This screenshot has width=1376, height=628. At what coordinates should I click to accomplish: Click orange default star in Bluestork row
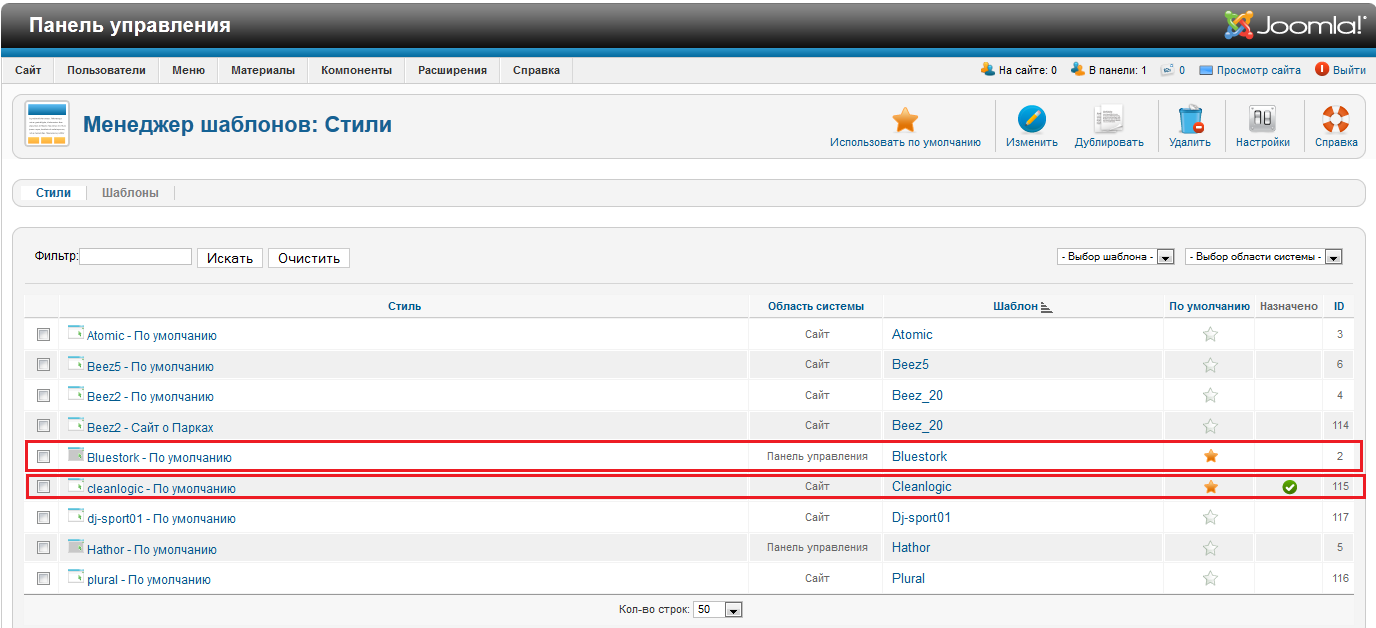coord(1210,456)
